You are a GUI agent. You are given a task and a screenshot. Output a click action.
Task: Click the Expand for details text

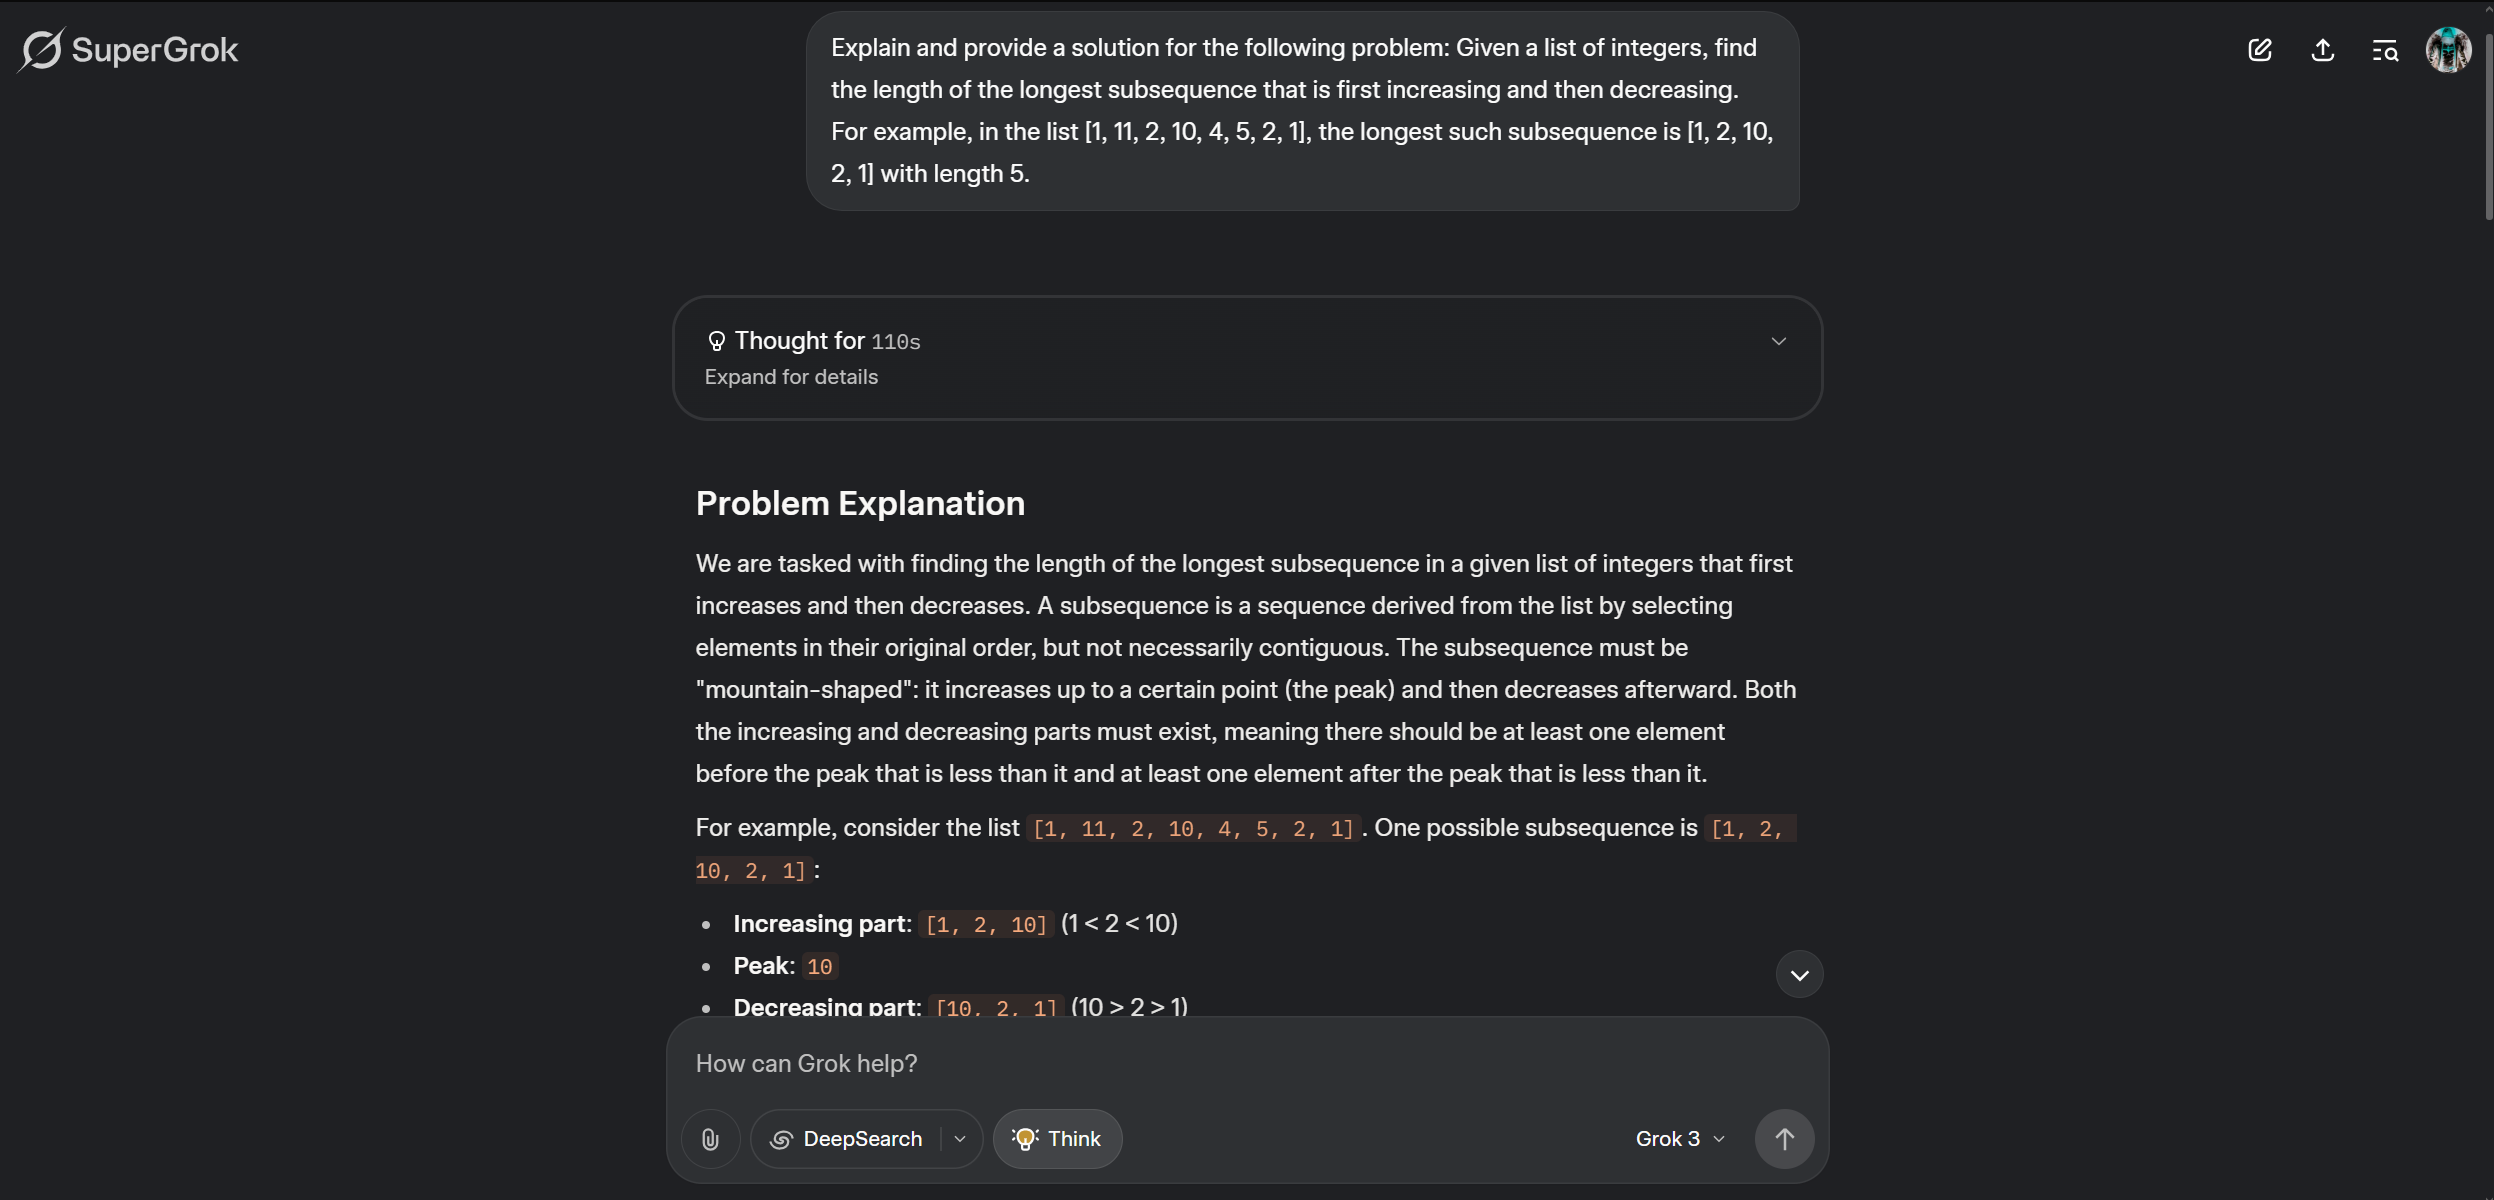point(791,377)
